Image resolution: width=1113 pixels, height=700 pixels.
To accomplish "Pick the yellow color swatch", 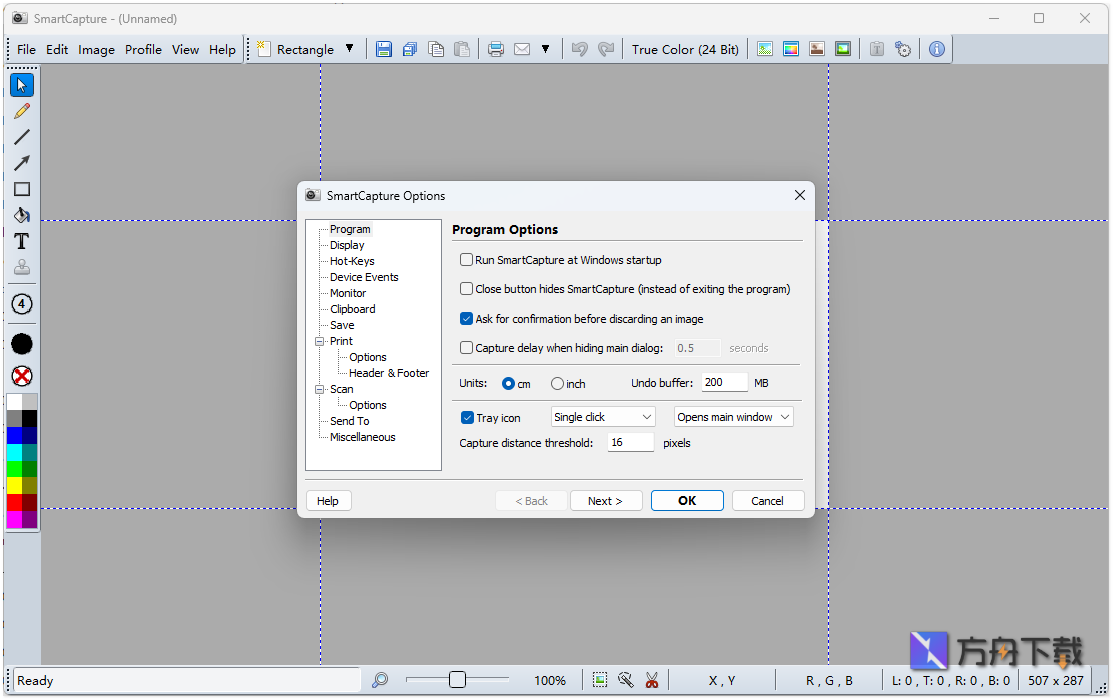I will [x=14, y=485].
